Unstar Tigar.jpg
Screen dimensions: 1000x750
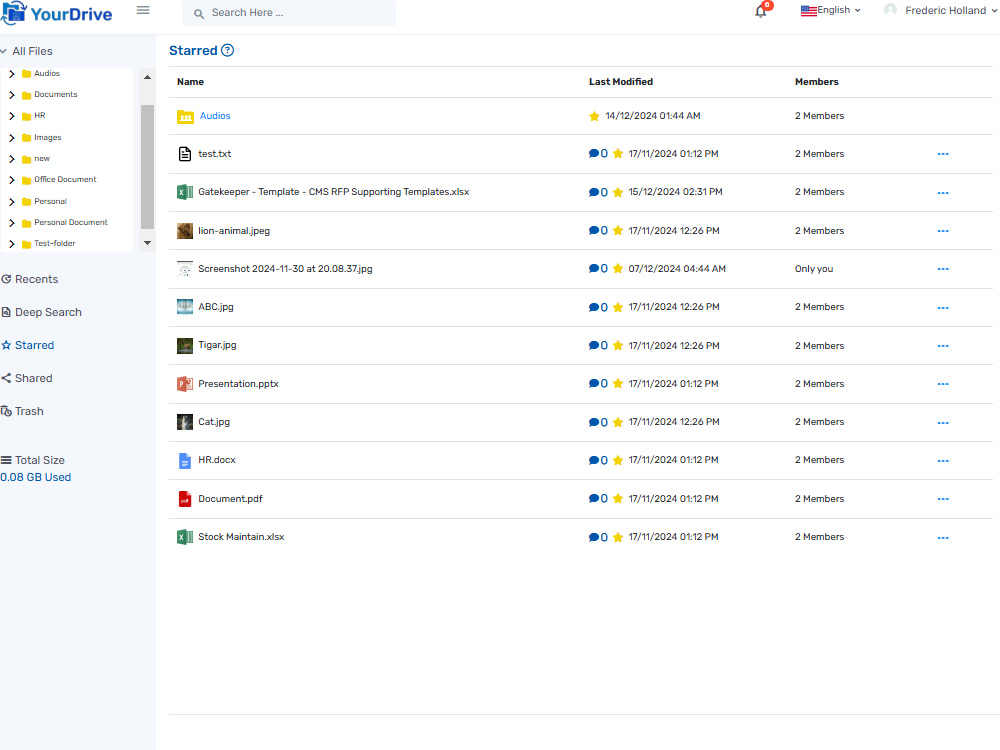(618, 346)
